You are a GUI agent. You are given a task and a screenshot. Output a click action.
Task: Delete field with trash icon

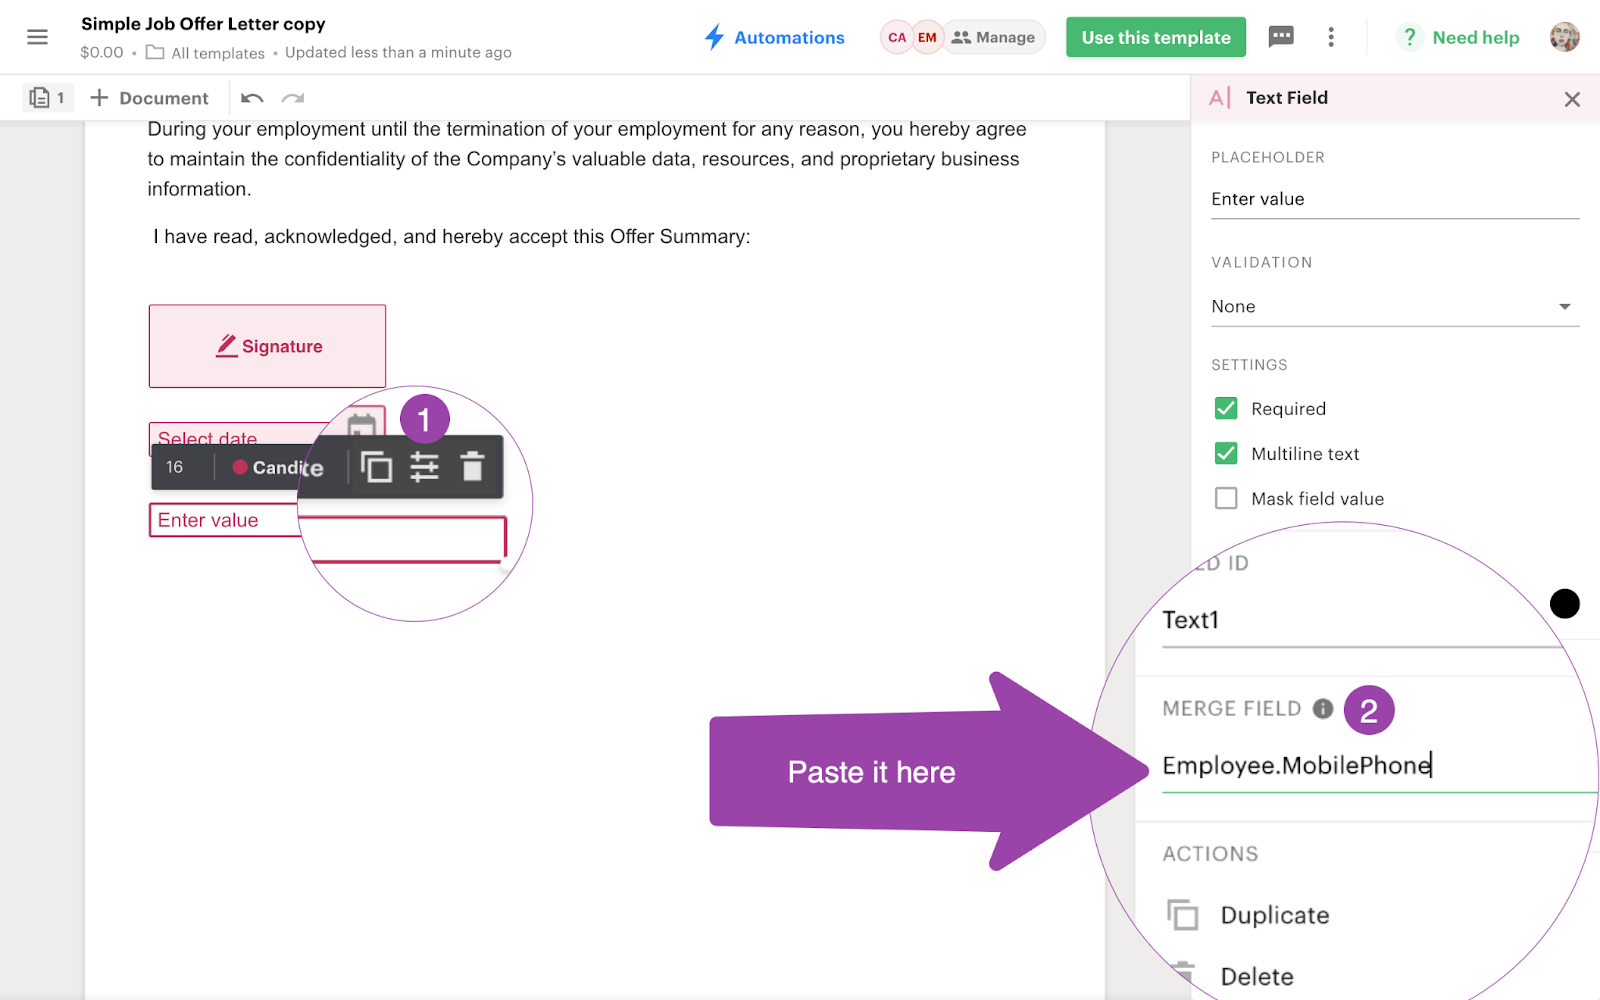[472, 467]
